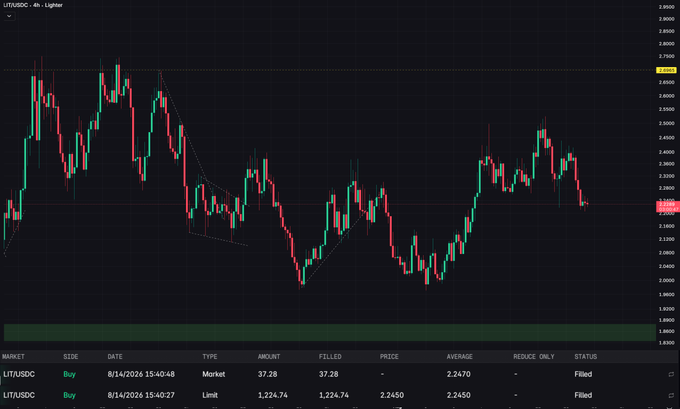Viewport: 680px width, 409px height.
Task: Click the 1,224.74 amount value
Action: (272, 395)
